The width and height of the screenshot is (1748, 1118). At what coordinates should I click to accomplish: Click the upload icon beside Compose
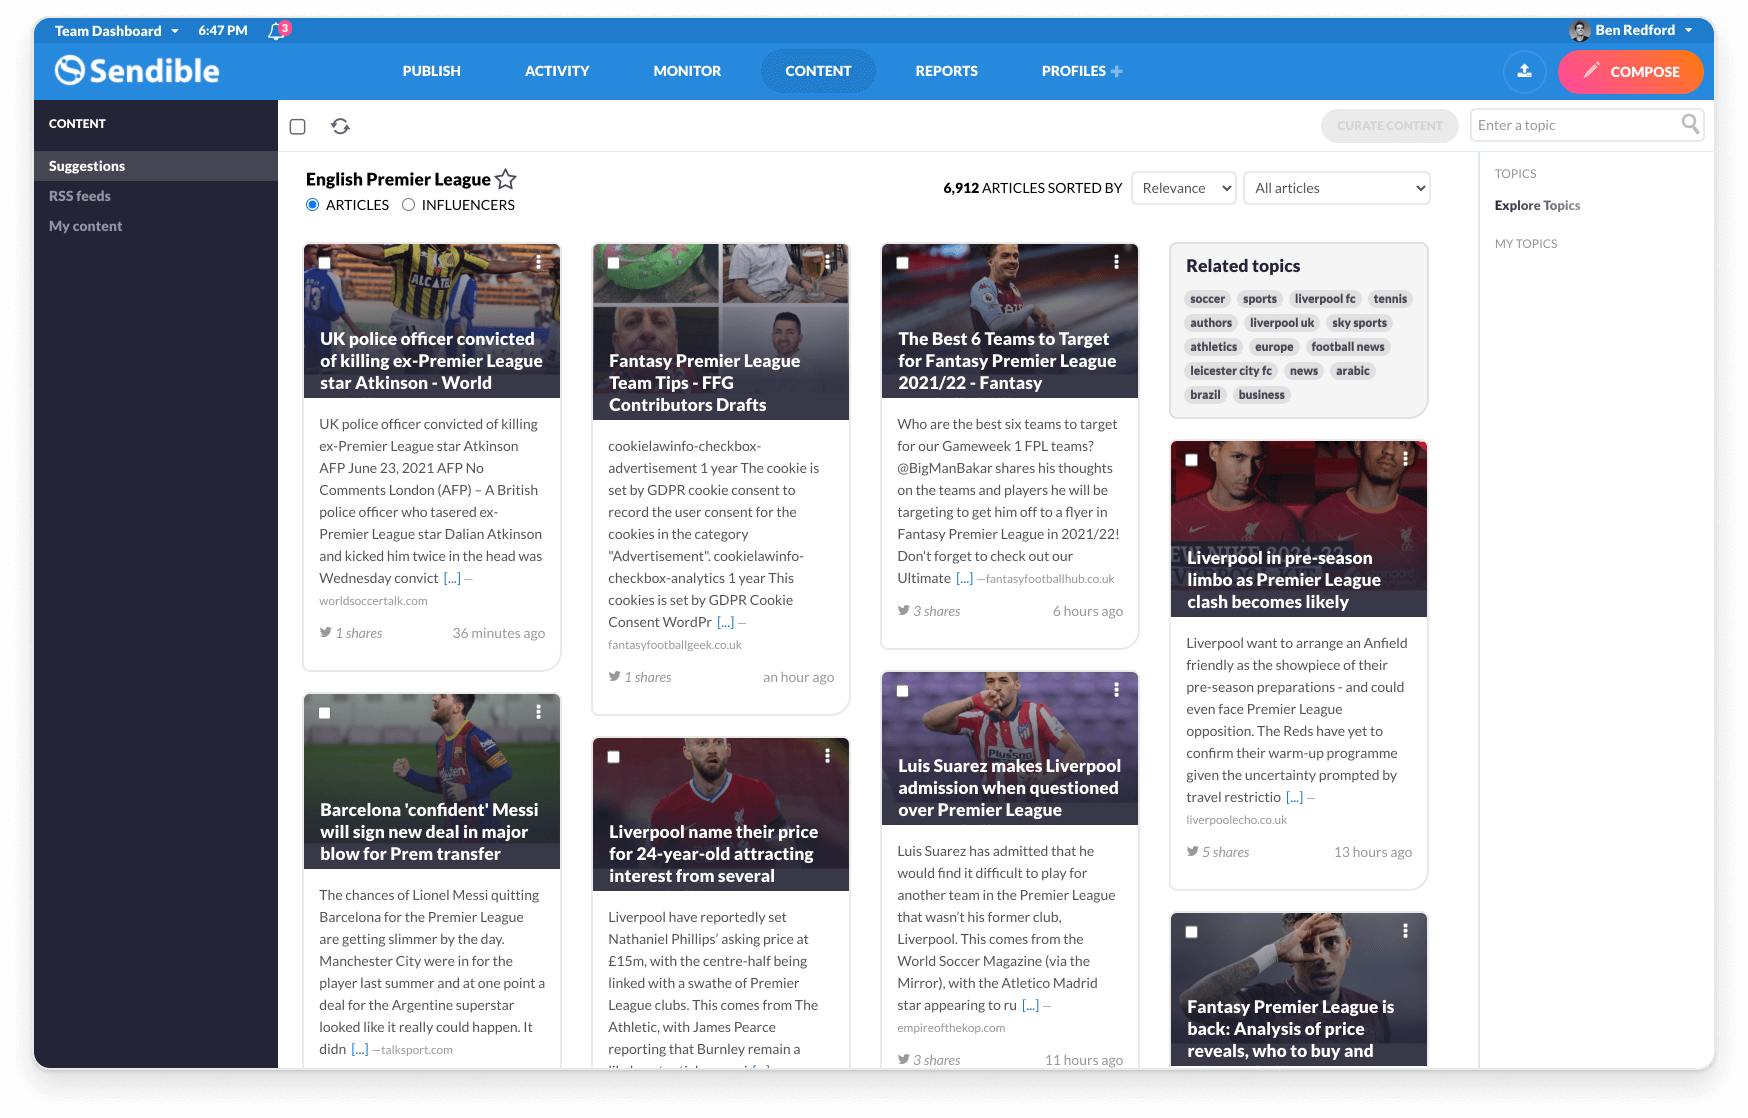point(1524,71)
